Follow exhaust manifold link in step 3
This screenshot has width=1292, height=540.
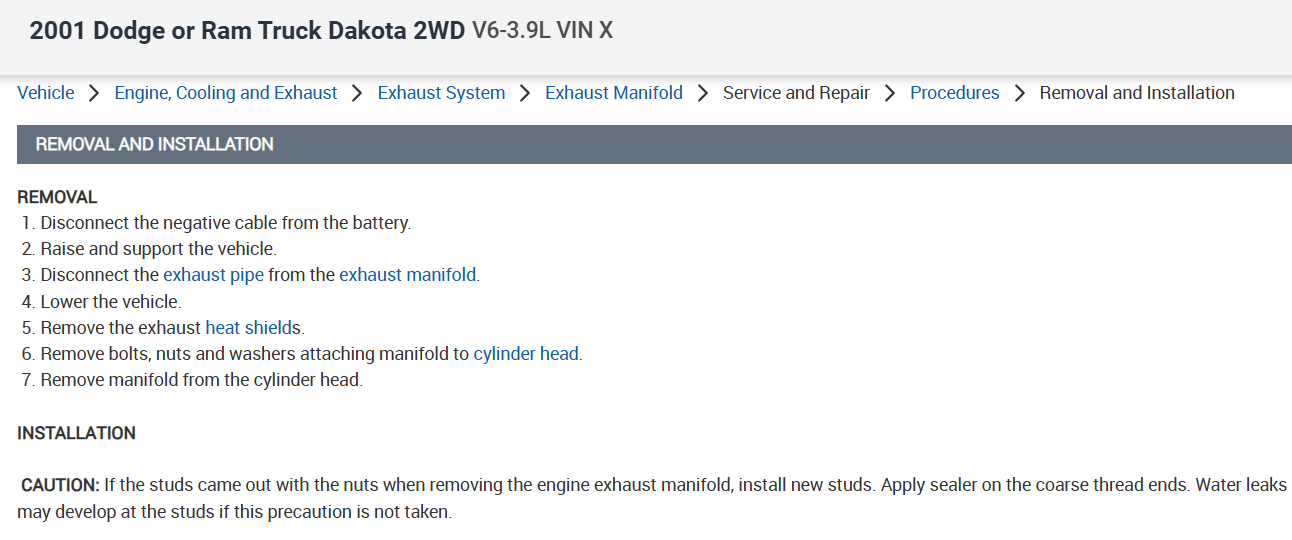pyautogui.click(x=407, y=275)
